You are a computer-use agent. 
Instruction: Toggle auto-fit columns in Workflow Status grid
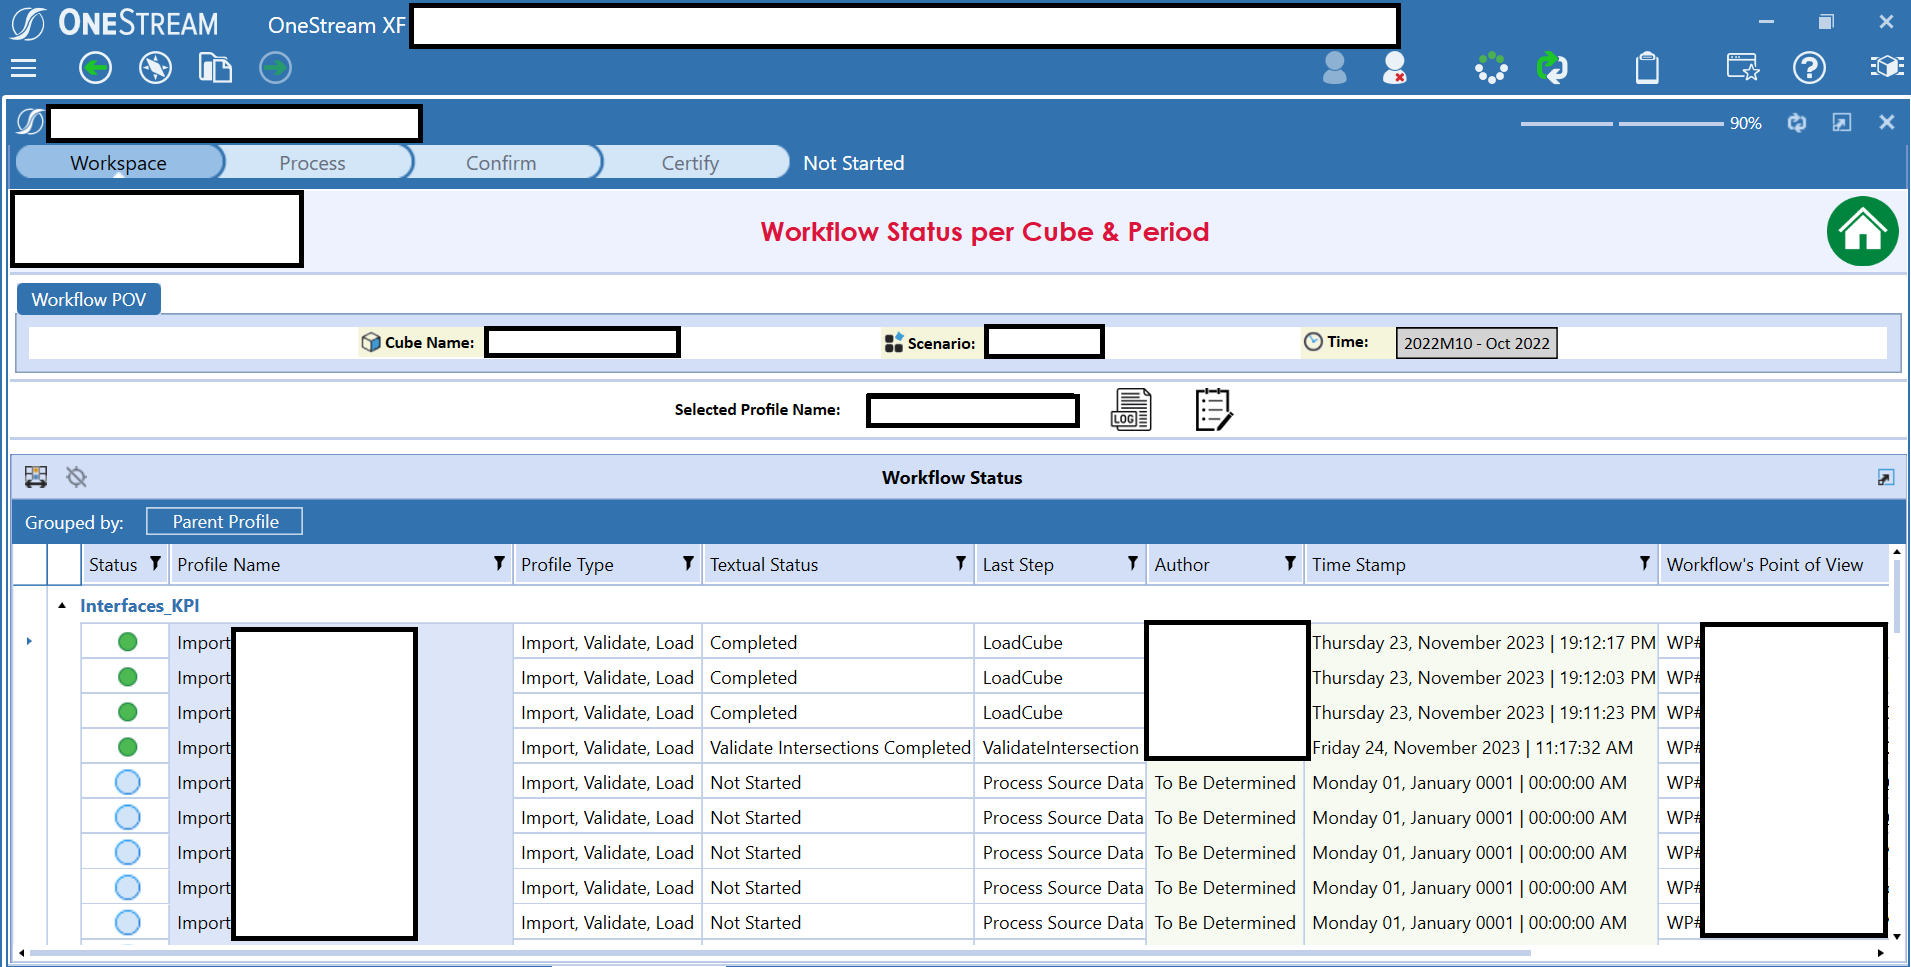[36, 477]
